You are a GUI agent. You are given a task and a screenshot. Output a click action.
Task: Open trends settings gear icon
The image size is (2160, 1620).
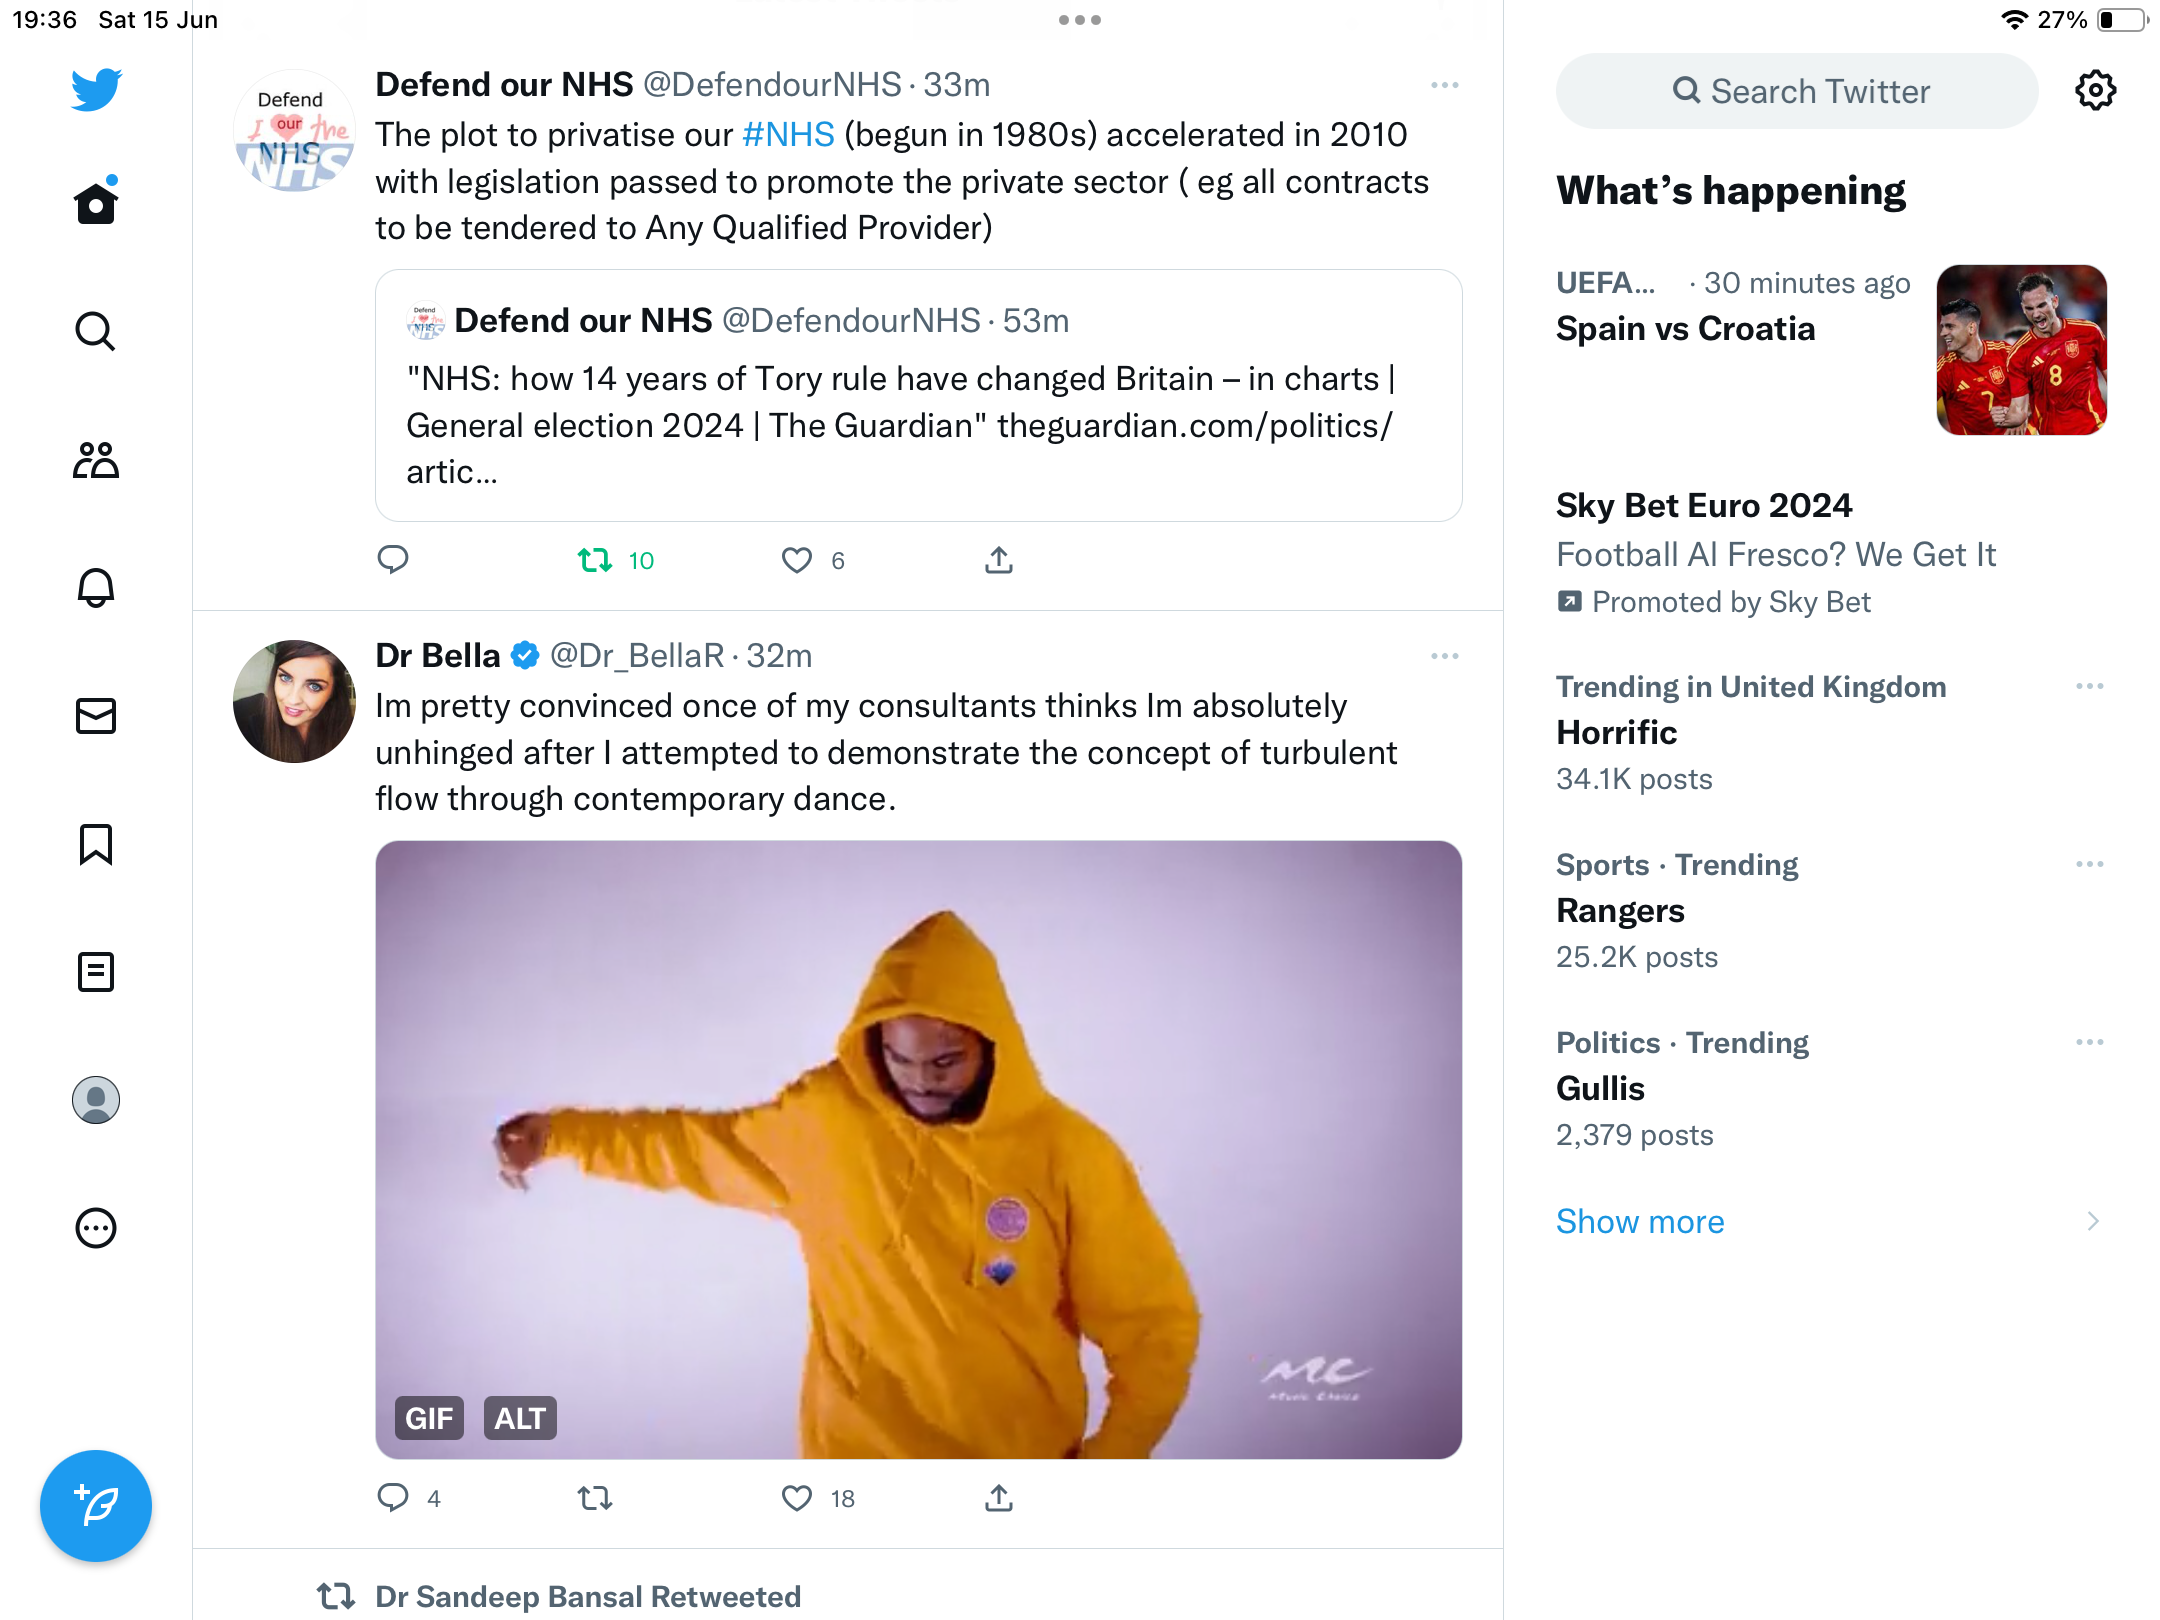click(x=2096, y=91)
